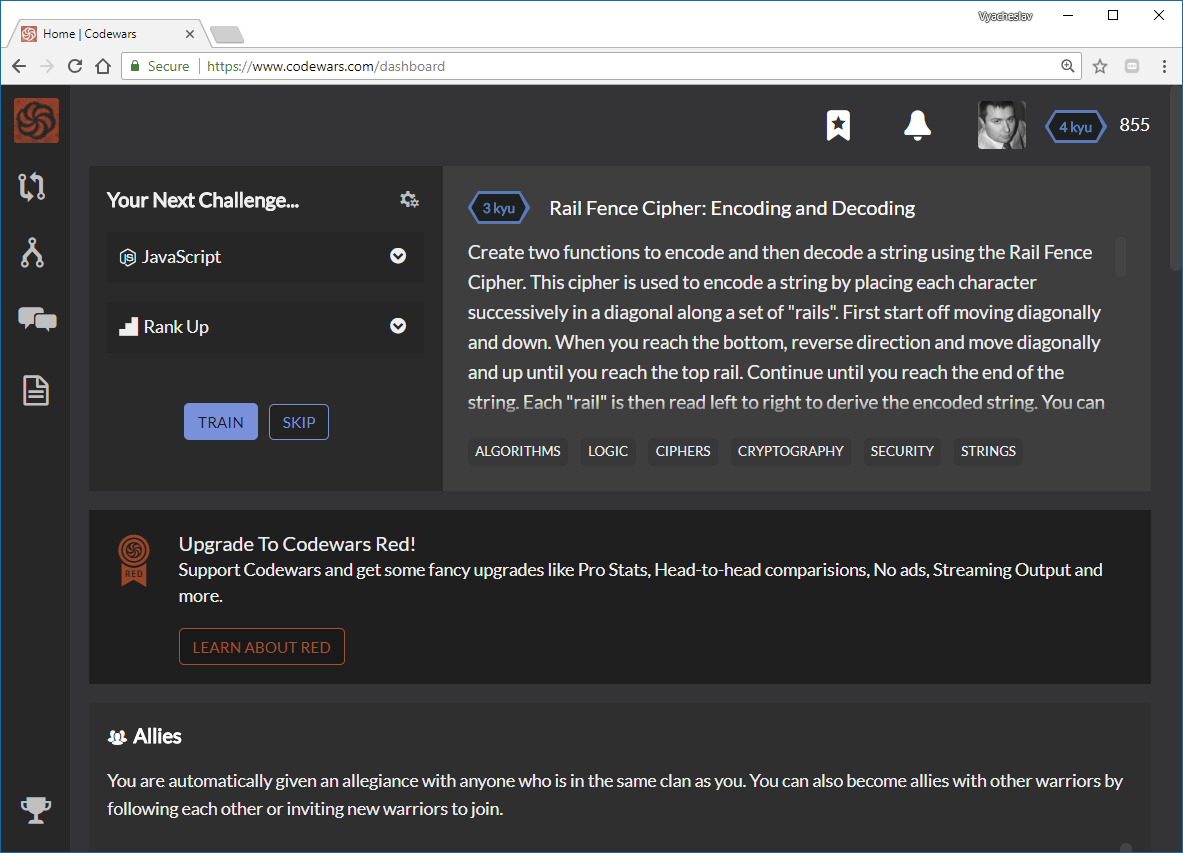Go forward in browser history
The width and height of the screenshot is (1183, 853).
pyautogui.click(x=47, y=66)
